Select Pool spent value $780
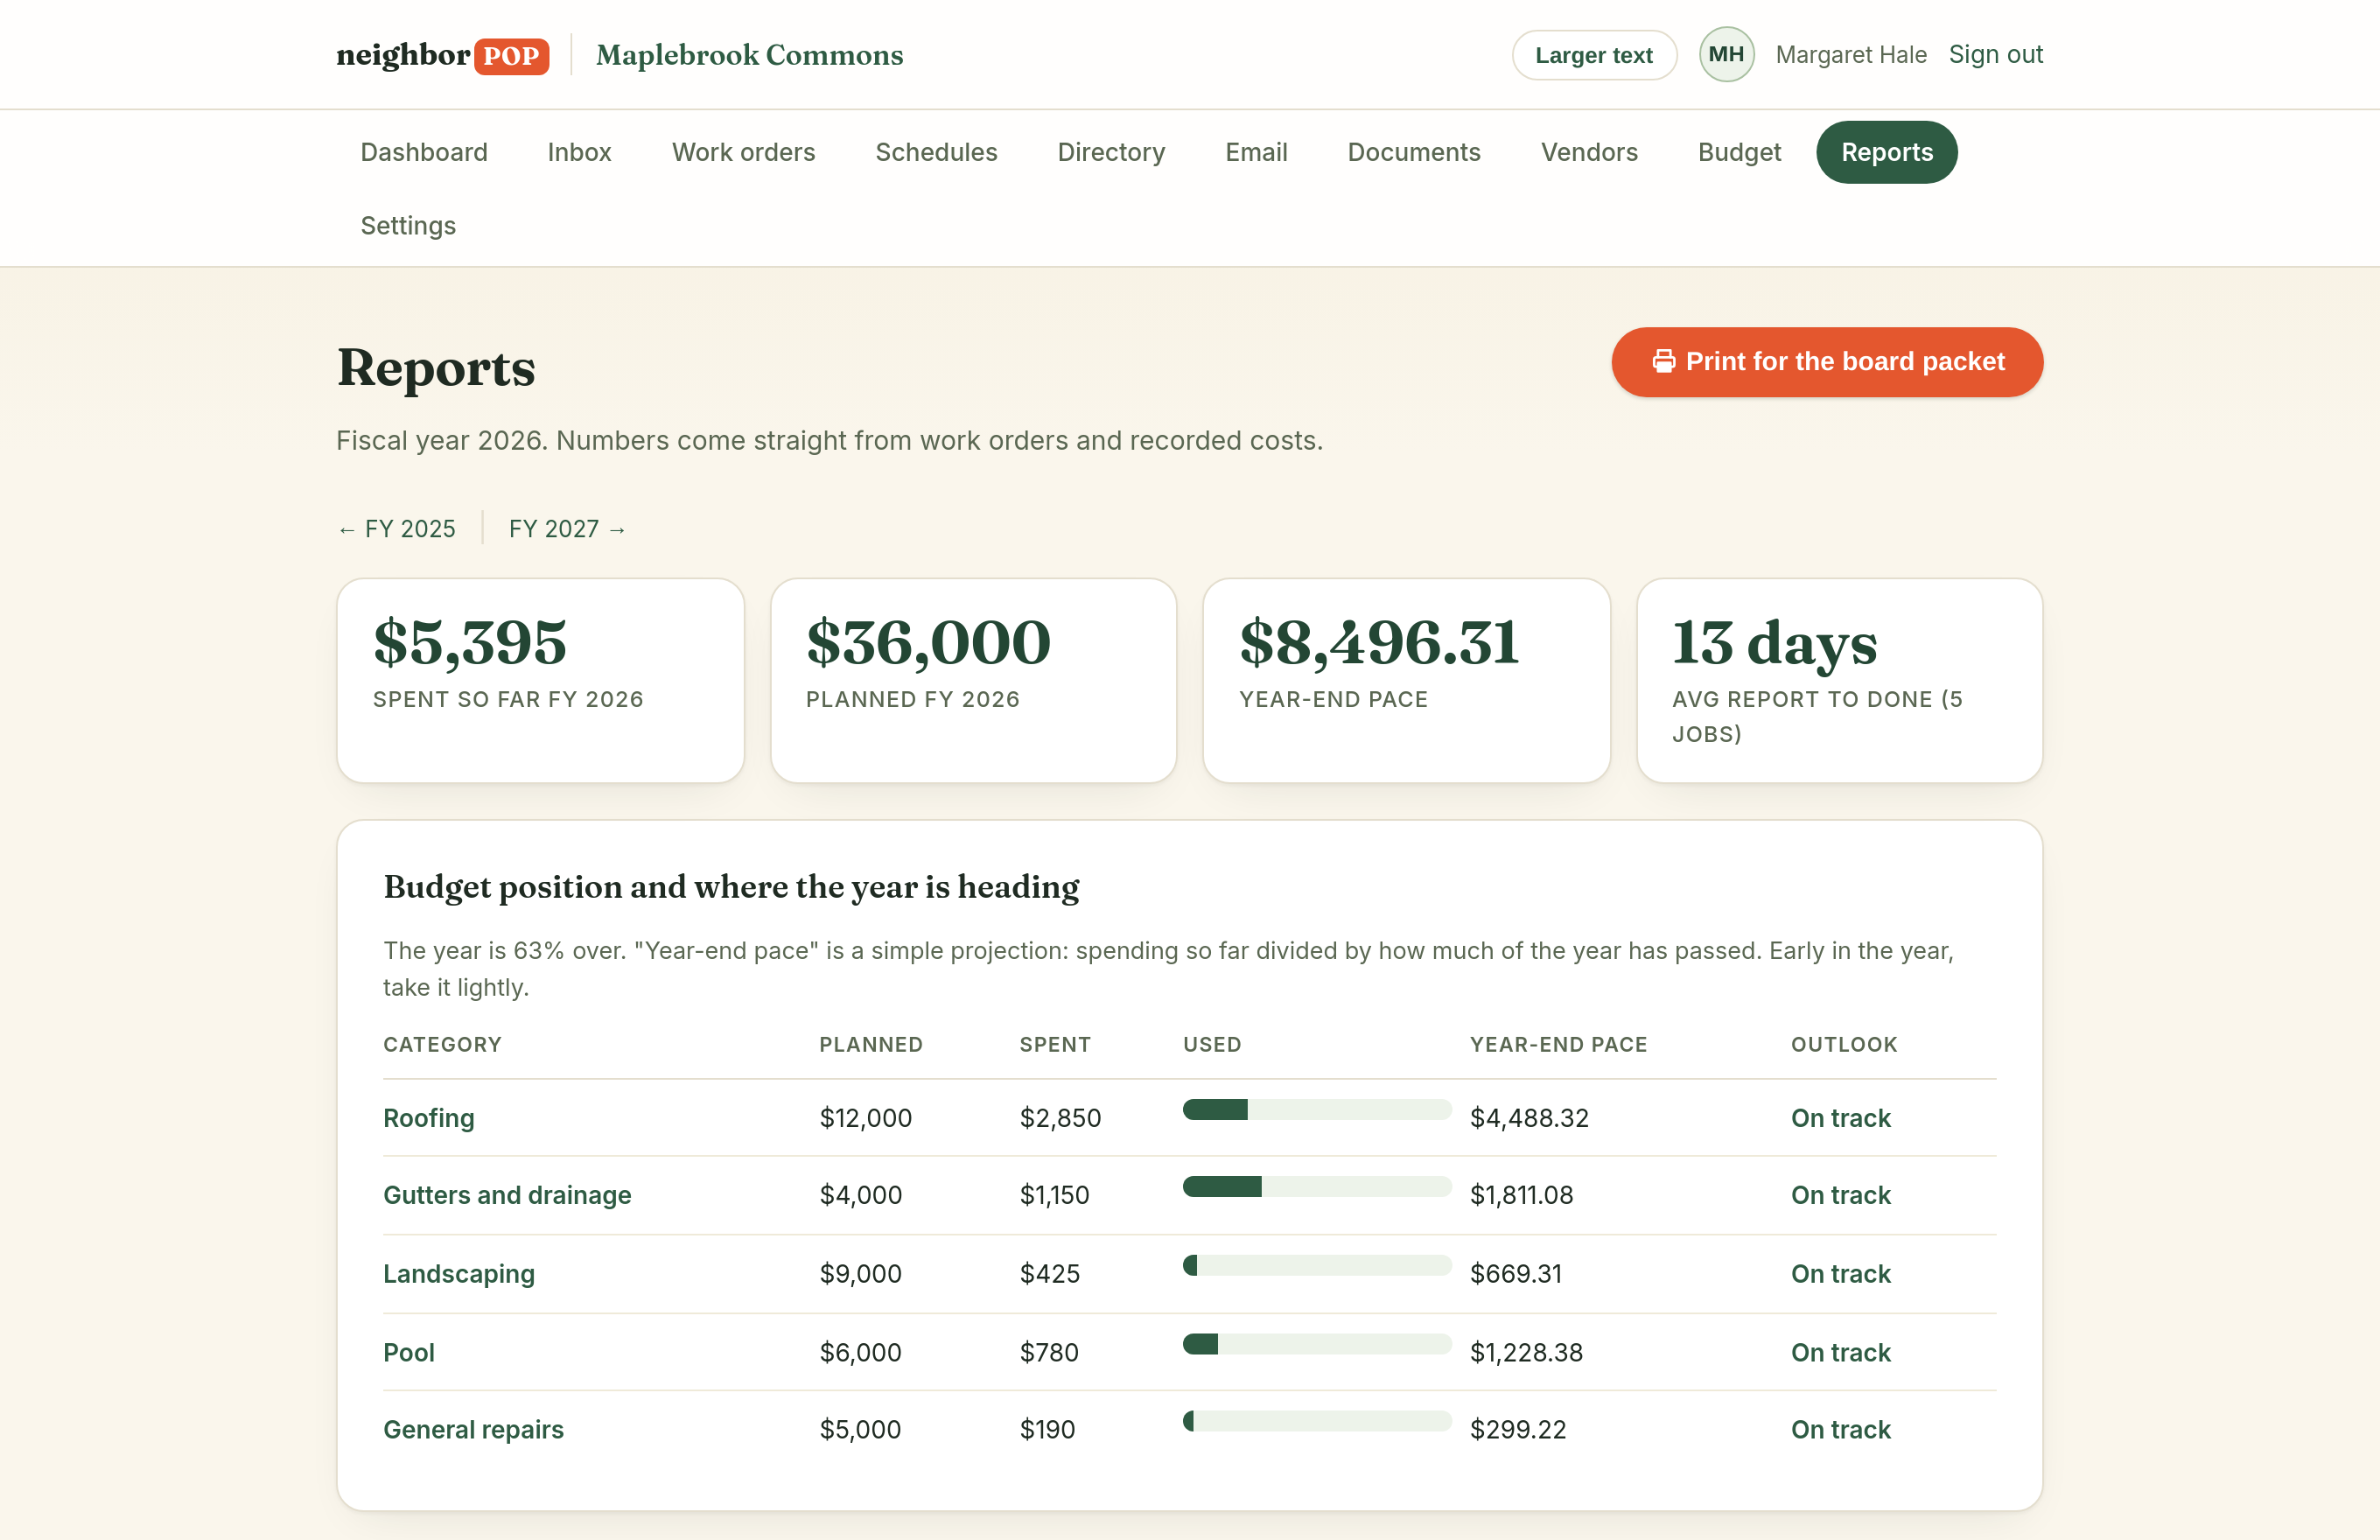 point(1049,1352)
